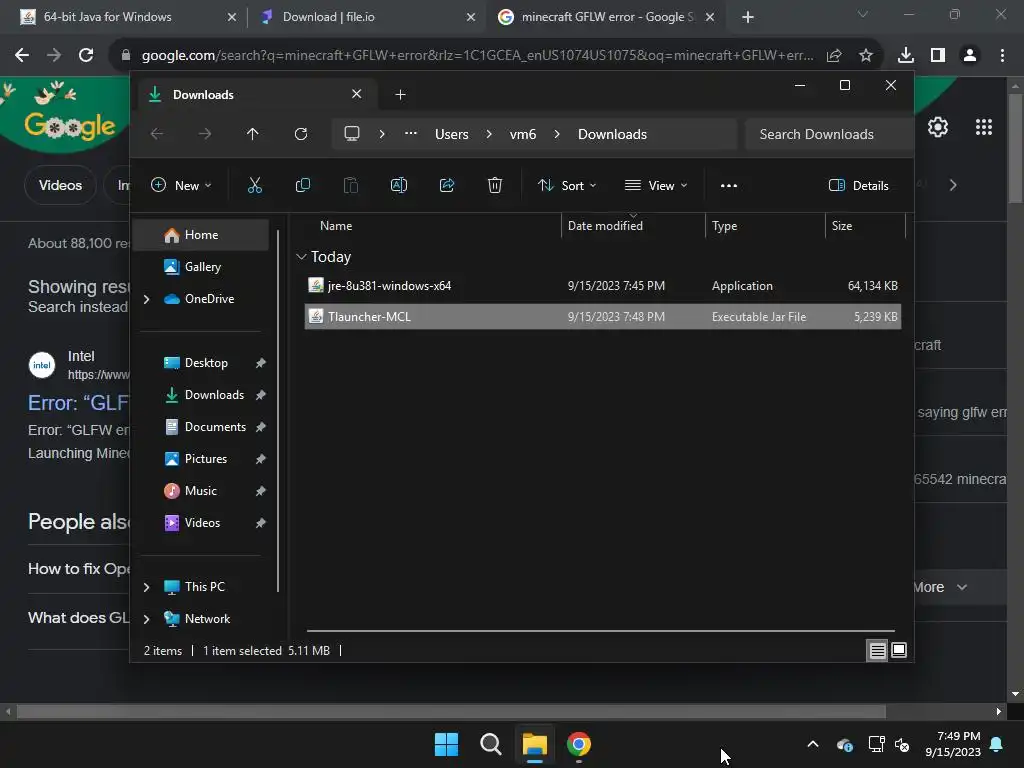Select the Tlauncher-MCL jar file

click(603, 317)
